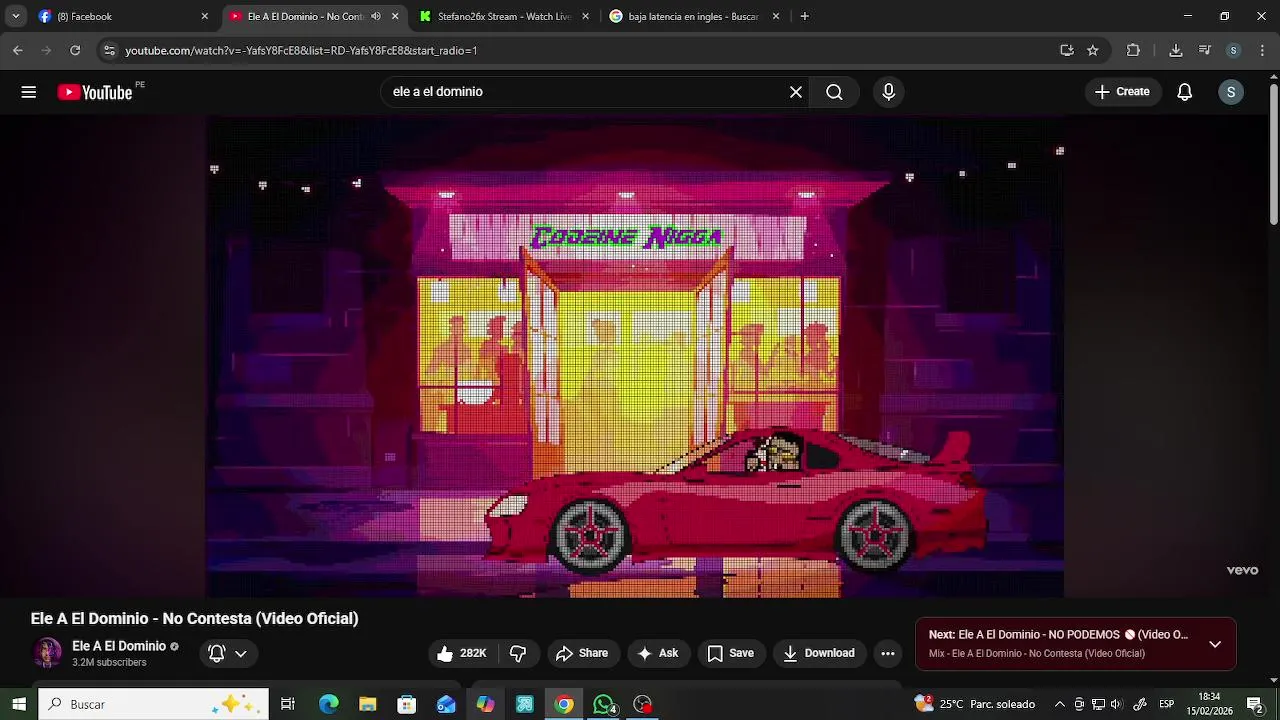The width and height of the screenshot is (1280, 720).
Task: Install page as app from address bar
Action: (1067, 50)
